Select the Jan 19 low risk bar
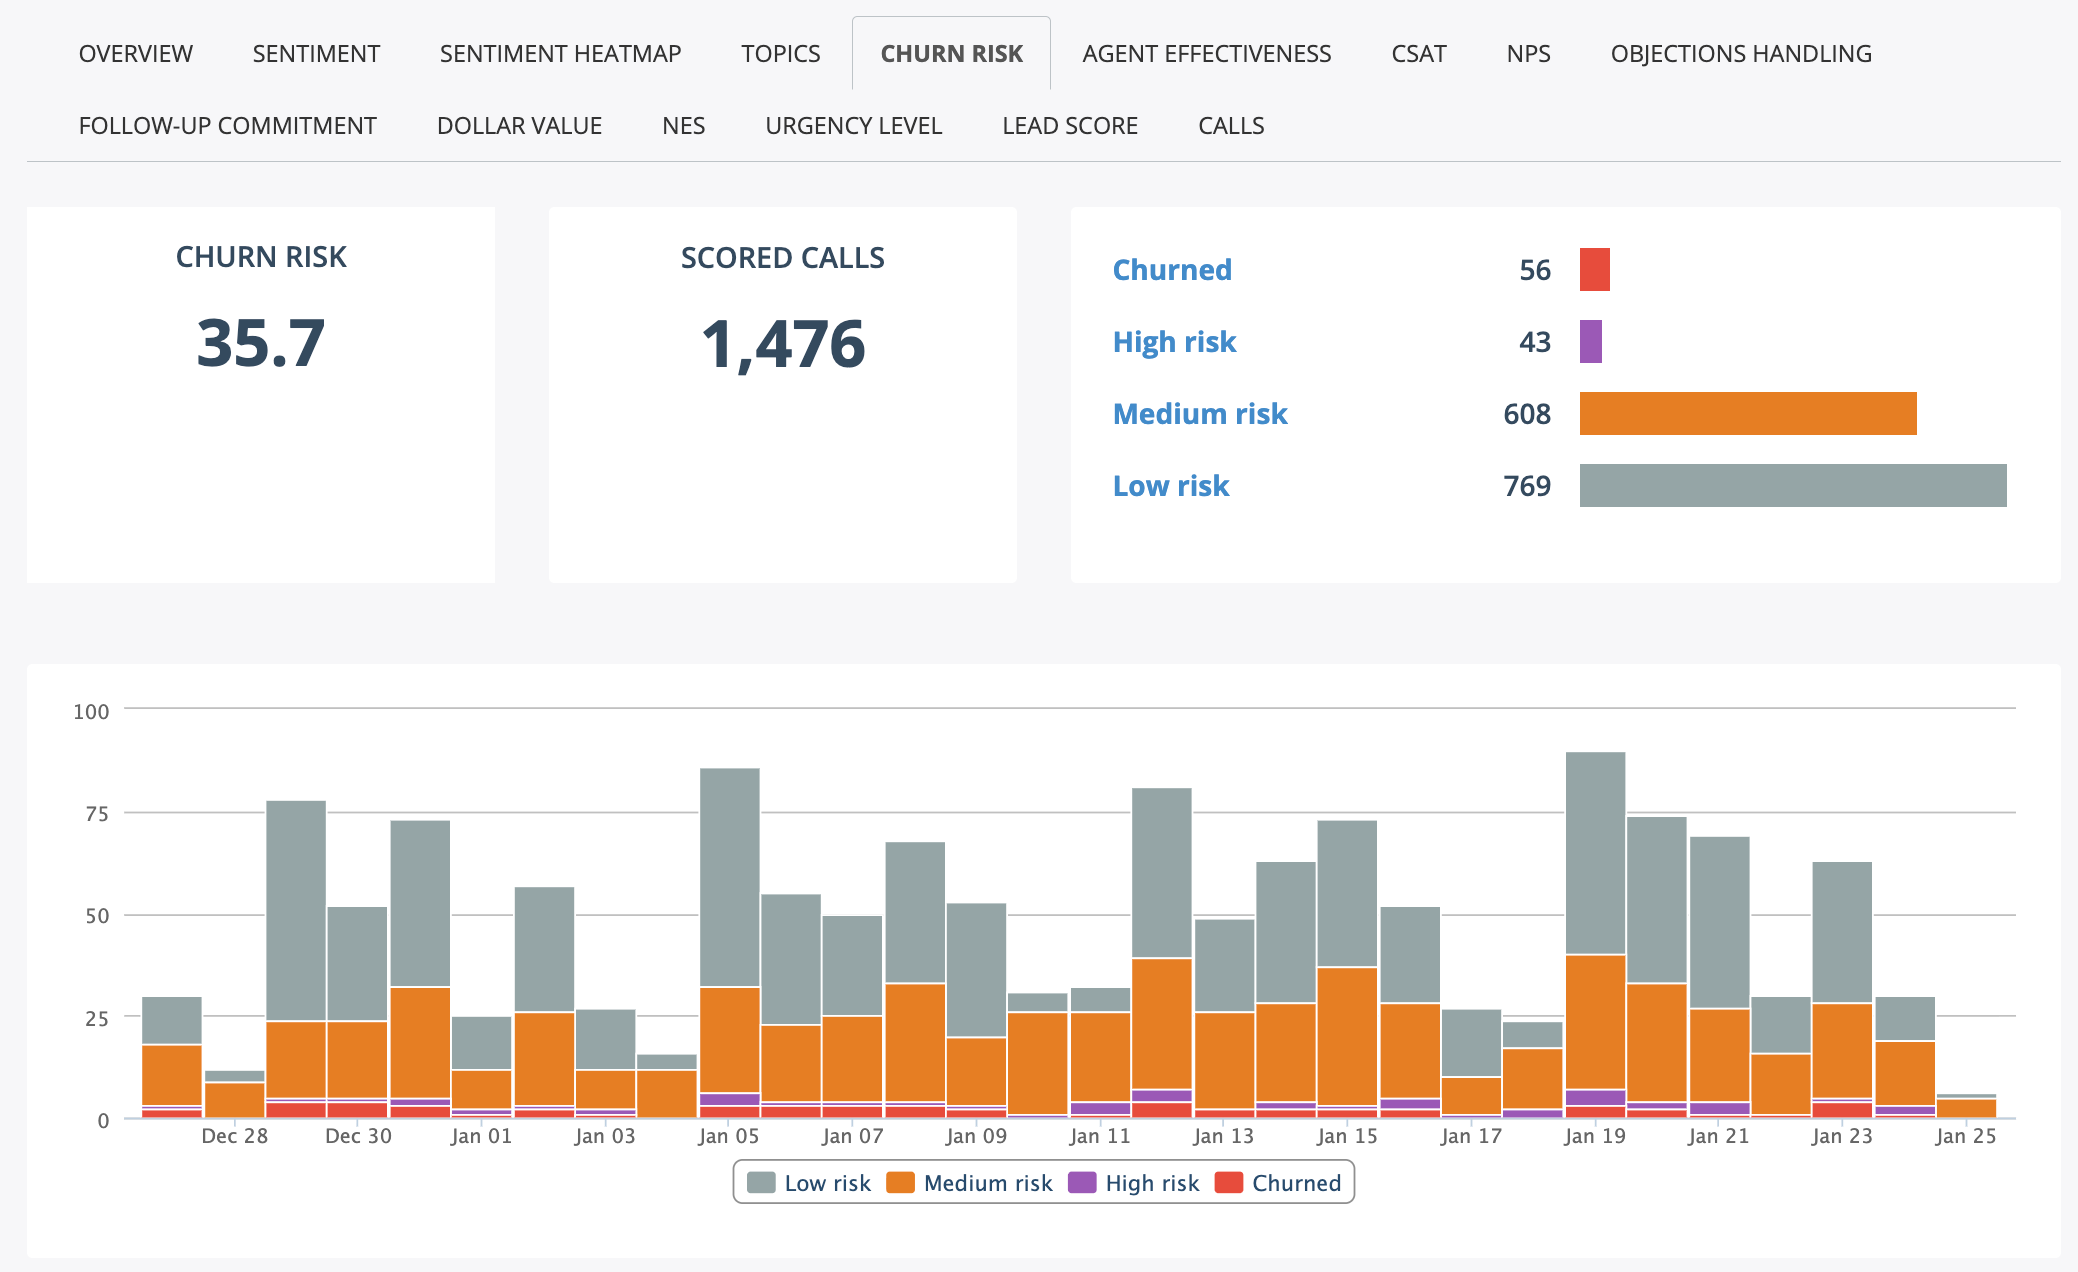This screenshot has height=1272, width=2078. tap(1595, 853)
